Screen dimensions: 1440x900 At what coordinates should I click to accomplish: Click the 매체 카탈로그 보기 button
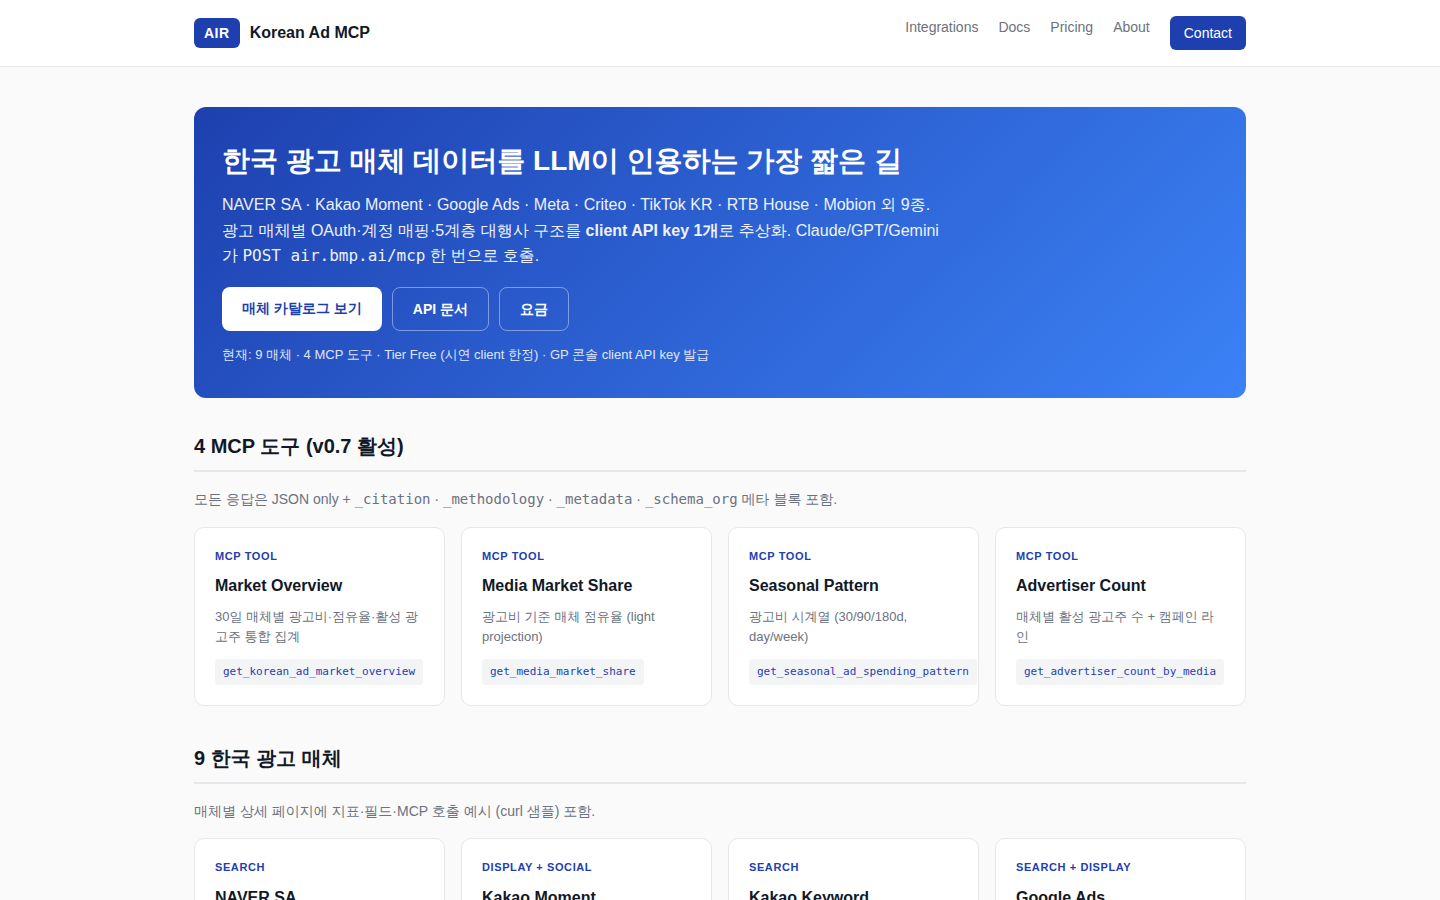click(x=302, y=309)
